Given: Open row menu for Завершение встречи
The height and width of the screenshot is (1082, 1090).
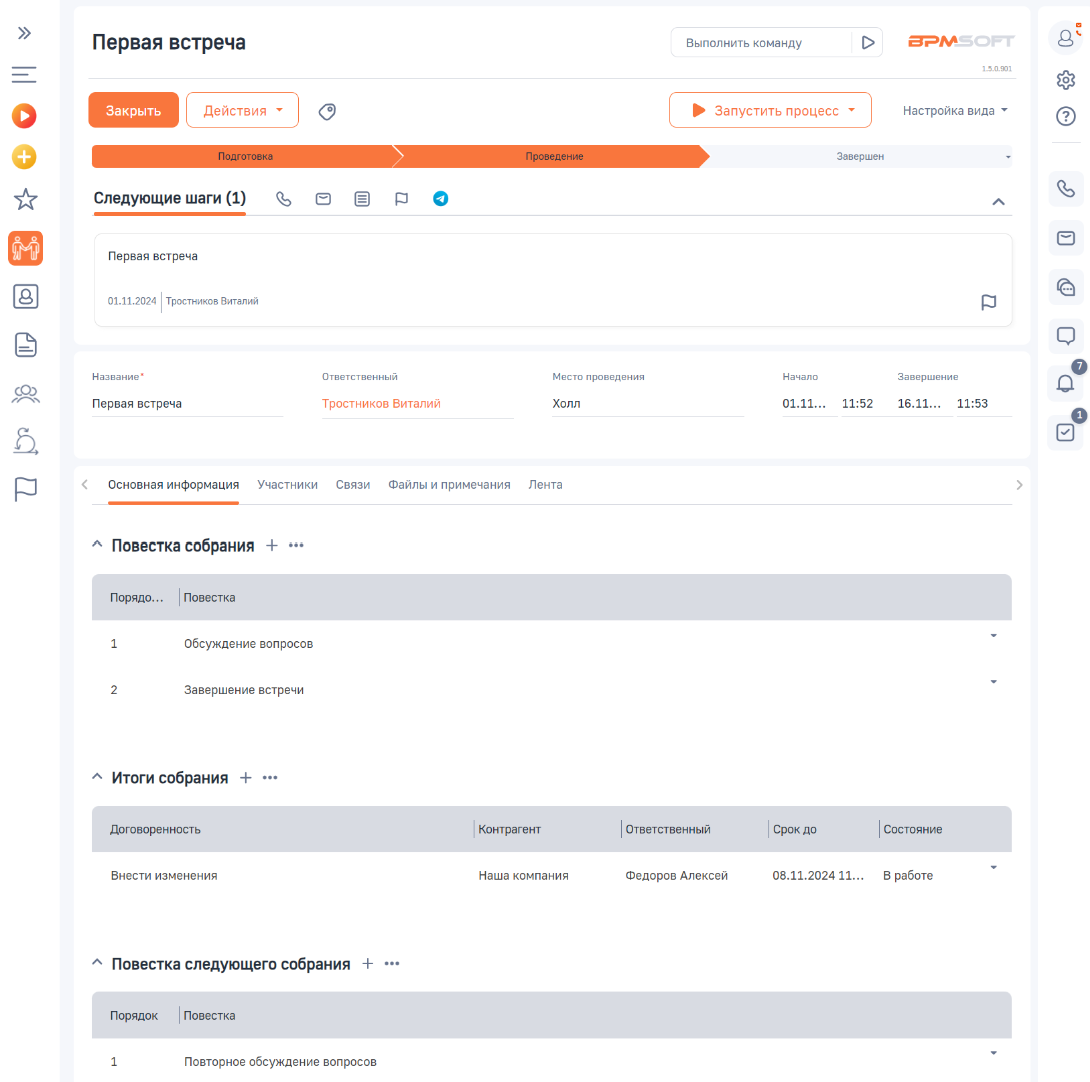Looking at the screenshot, I should click(993, 681).
